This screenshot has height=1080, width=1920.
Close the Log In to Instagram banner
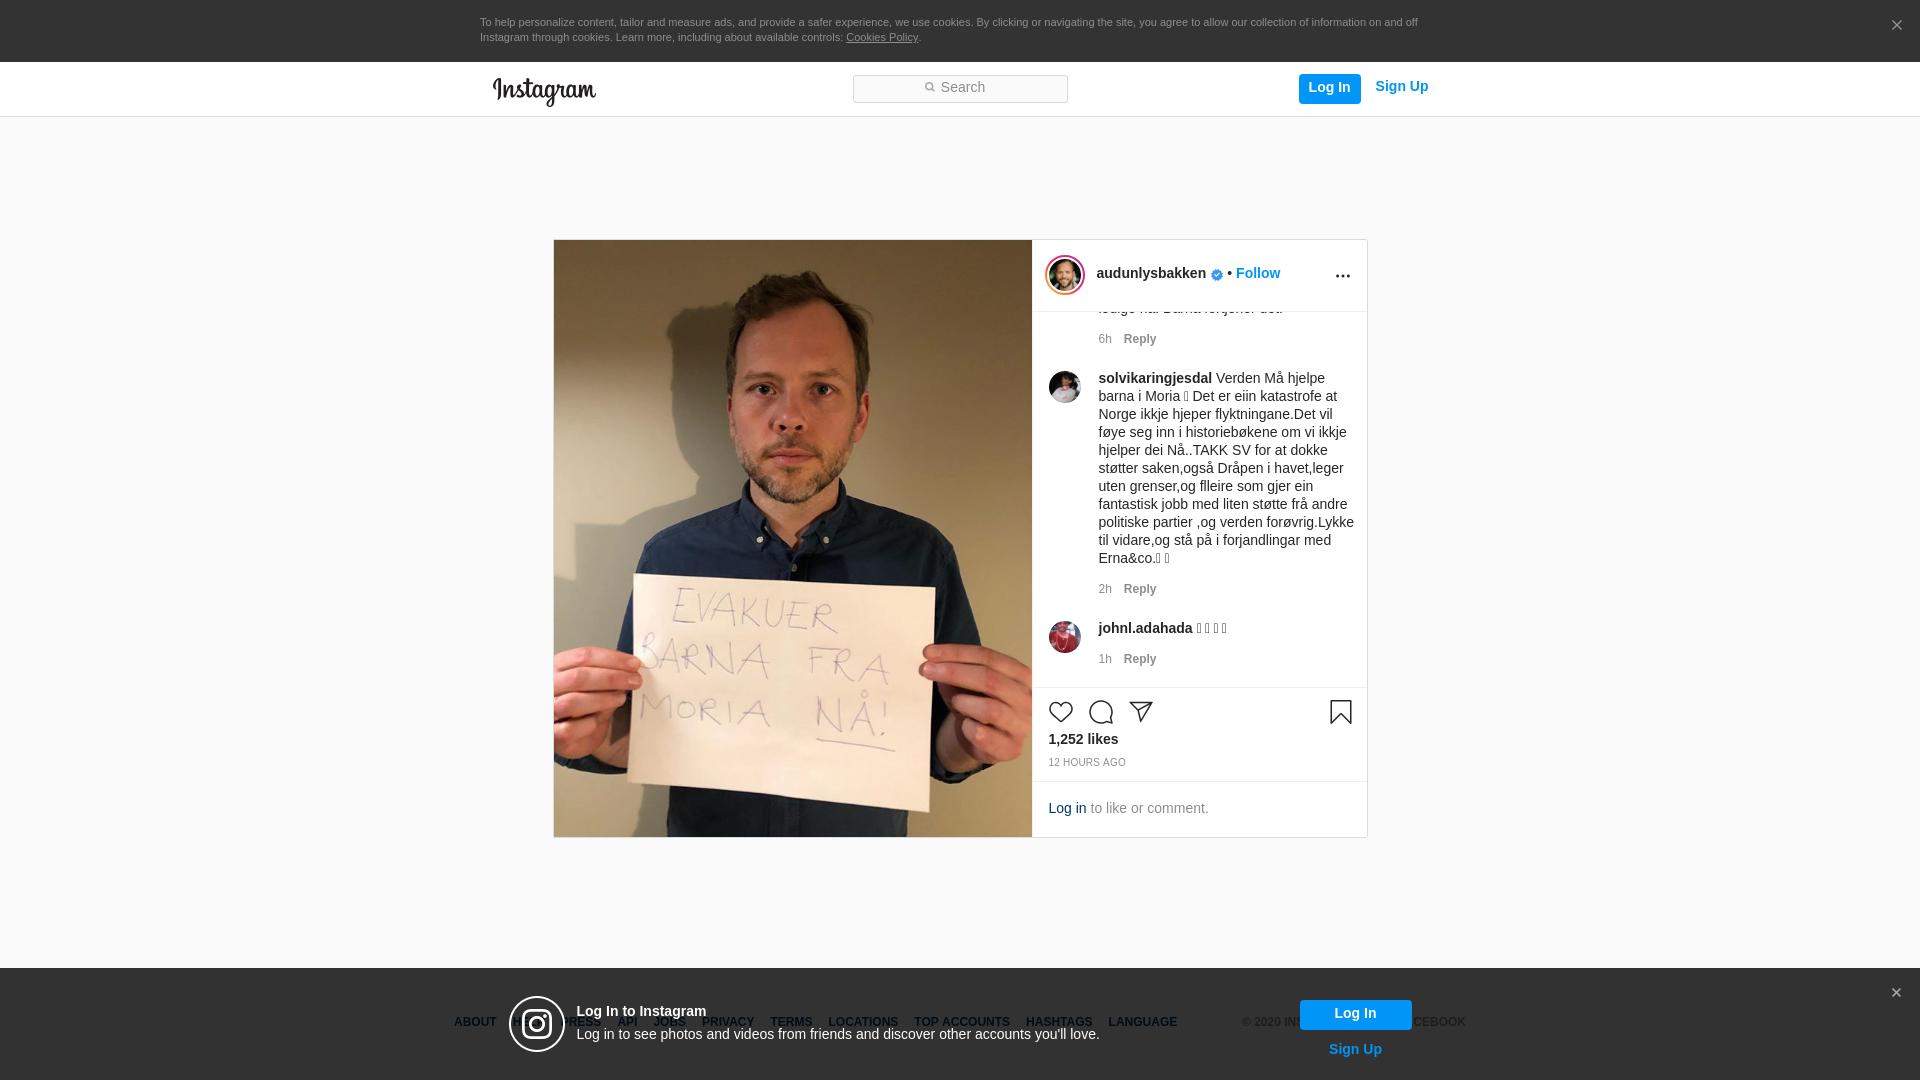point(1896,993)
